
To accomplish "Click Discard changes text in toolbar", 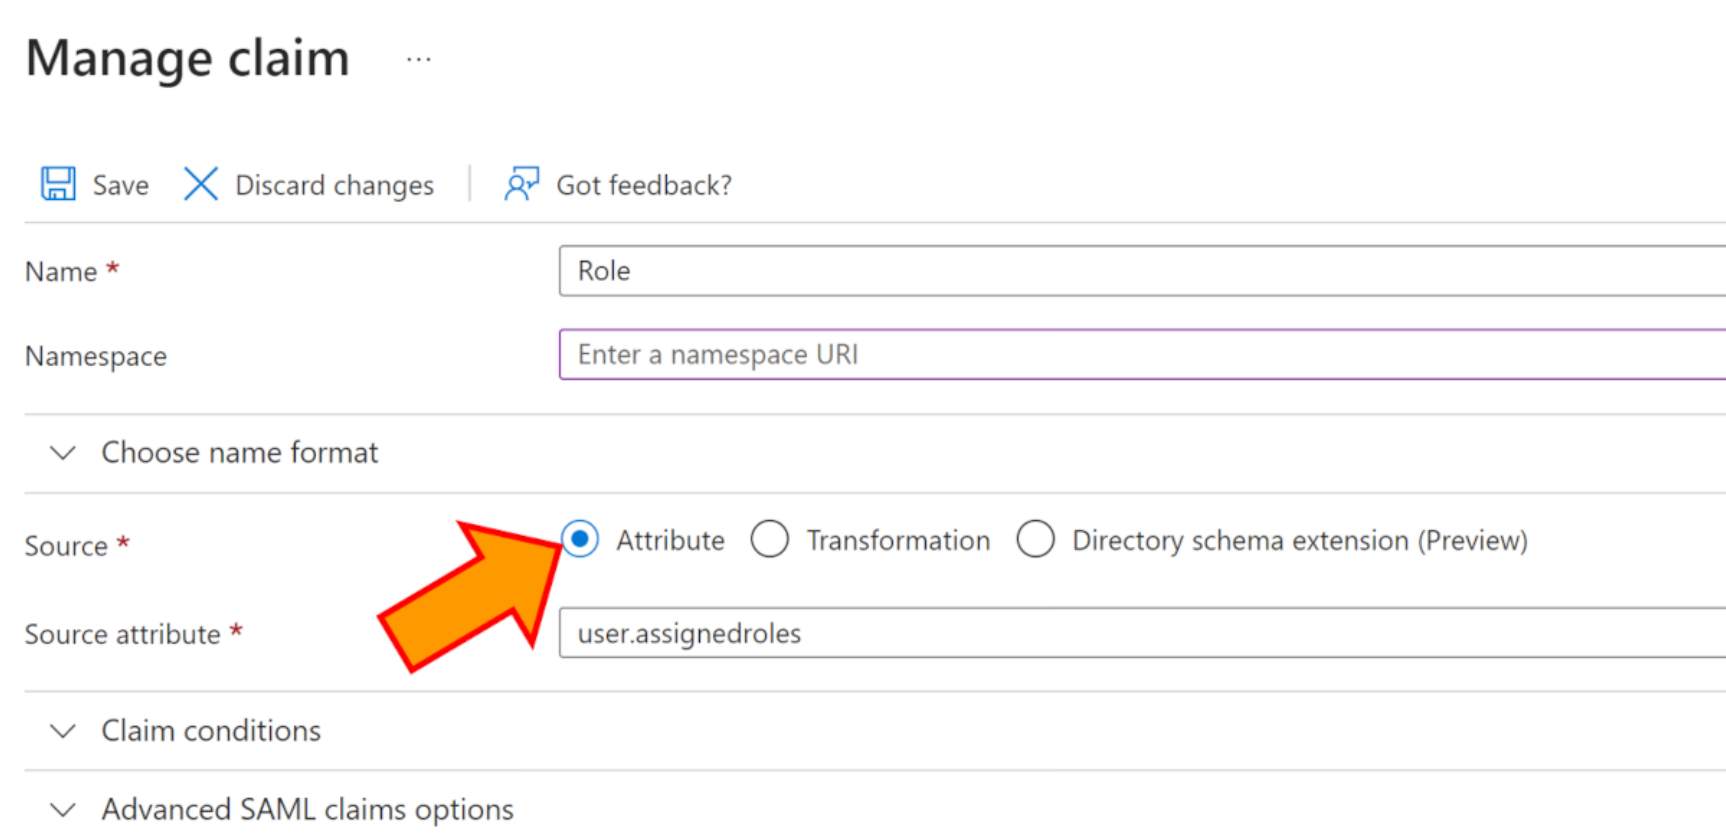I will (335, 185).
